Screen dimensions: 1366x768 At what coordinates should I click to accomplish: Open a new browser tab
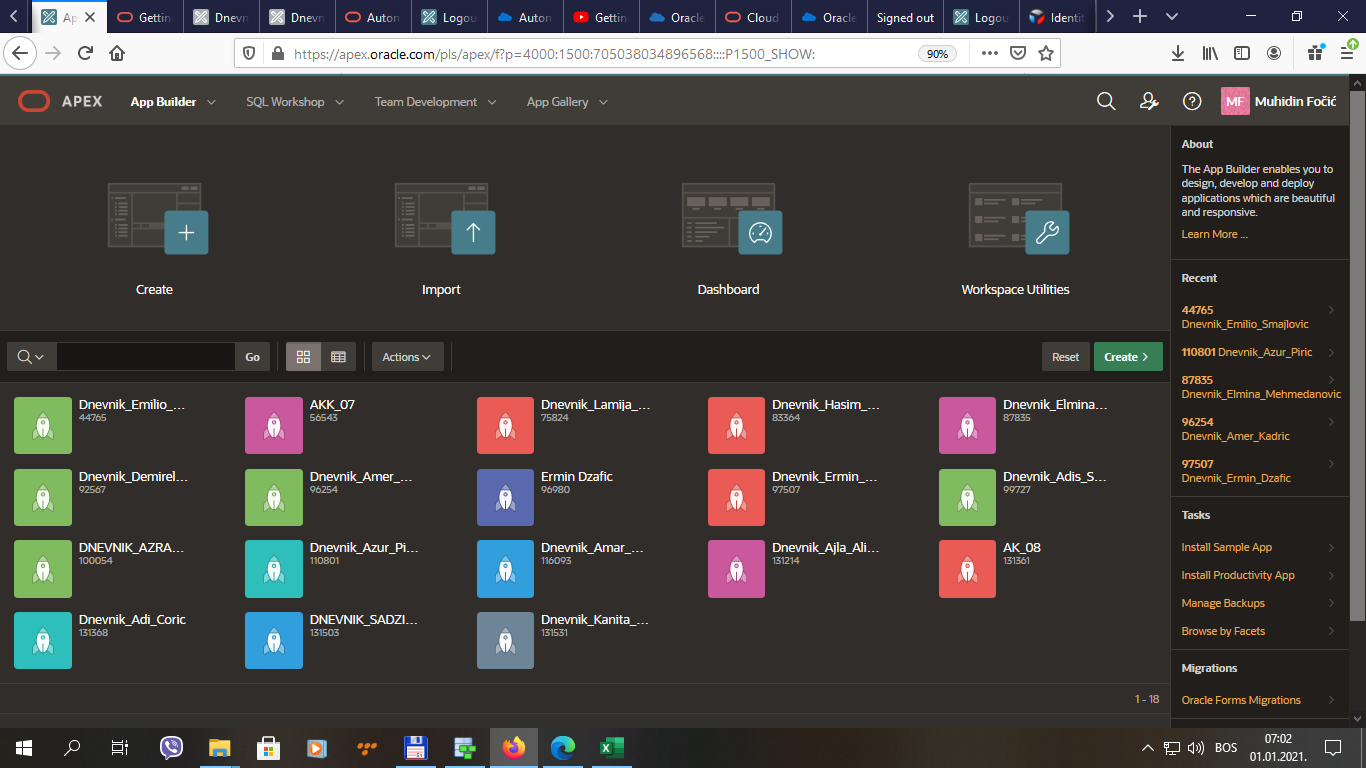click(x=1139, y=17)
